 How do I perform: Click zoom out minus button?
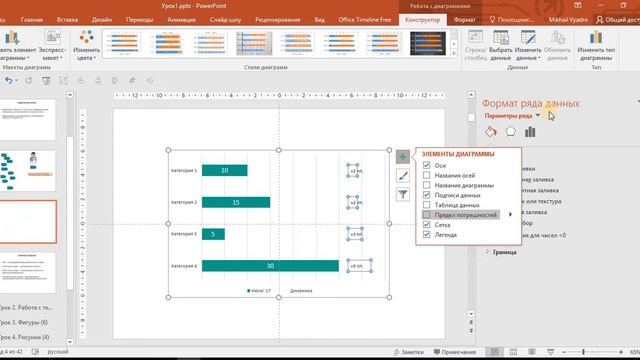click(x=564, y=352)
